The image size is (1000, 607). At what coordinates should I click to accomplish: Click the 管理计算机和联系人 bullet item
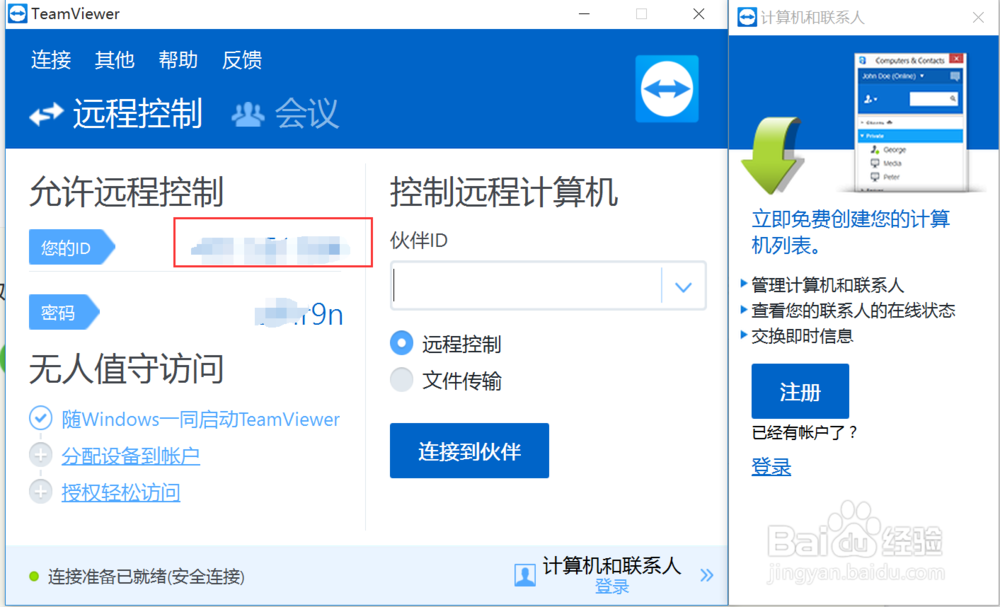827,284
